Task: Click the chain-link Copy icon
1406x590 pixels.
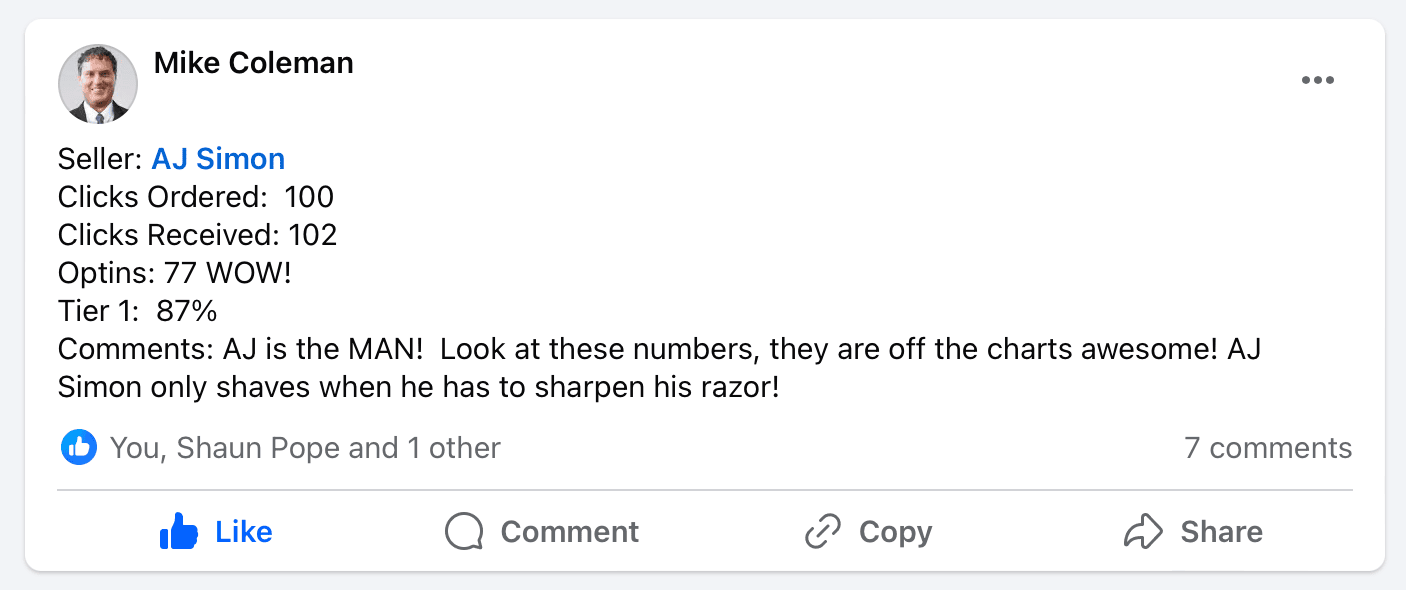Action: pyautogui.click(x=822, y=531)
